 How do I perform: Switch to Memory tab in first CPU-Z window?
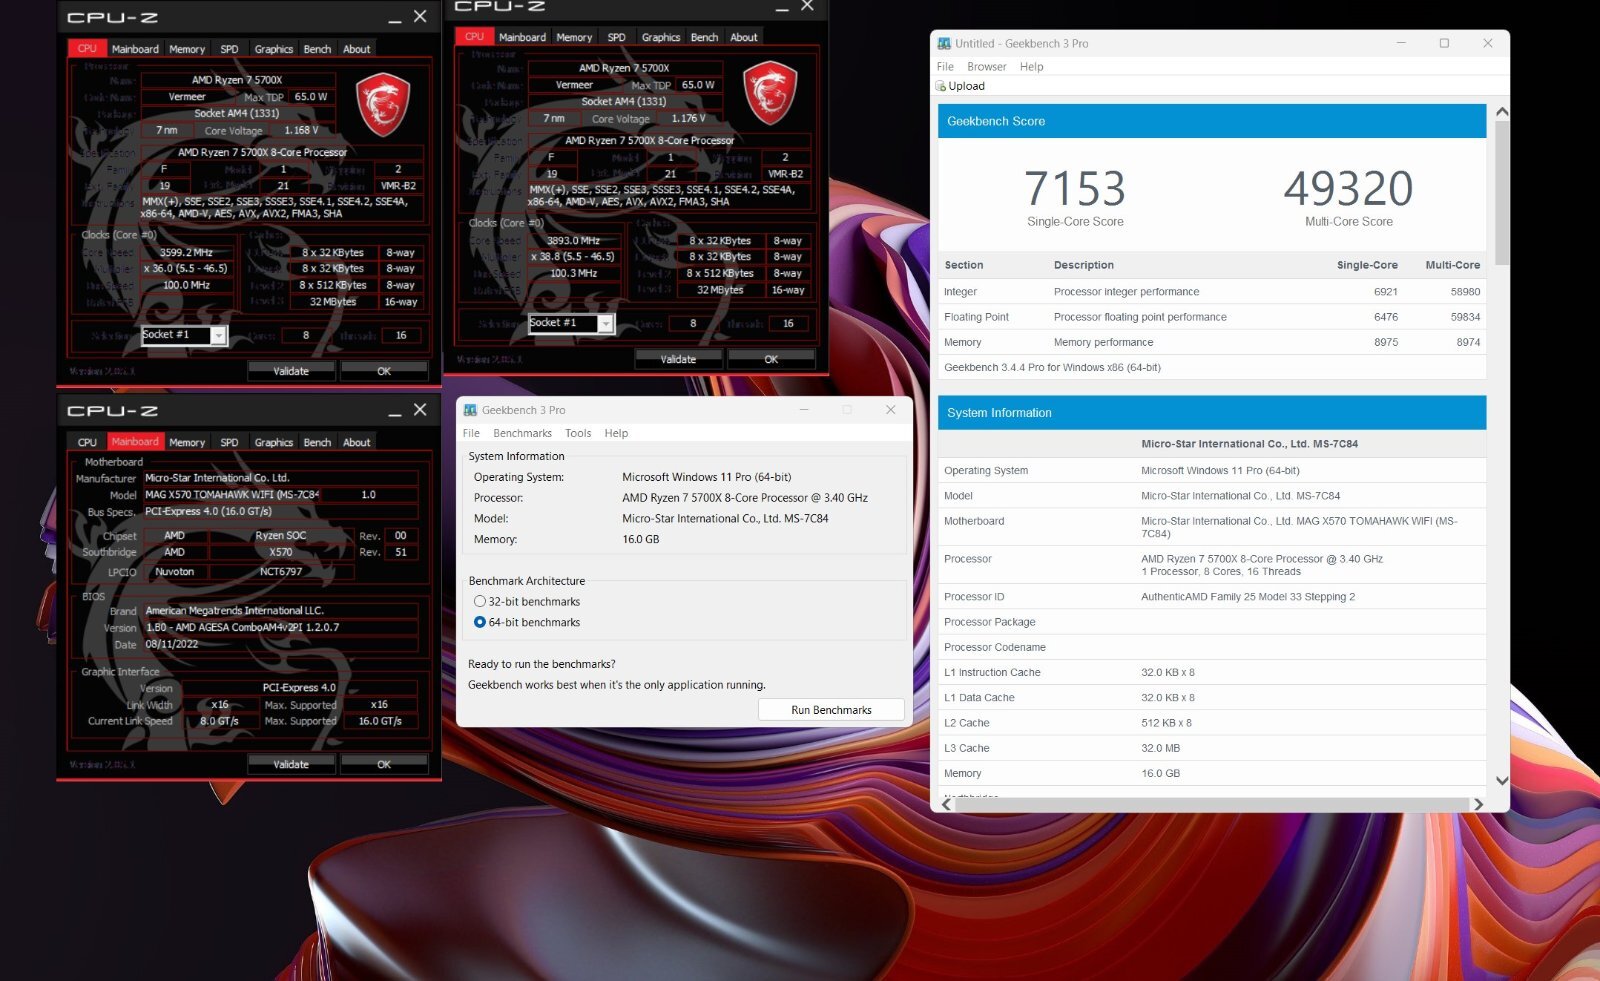[x=187, y=49]
